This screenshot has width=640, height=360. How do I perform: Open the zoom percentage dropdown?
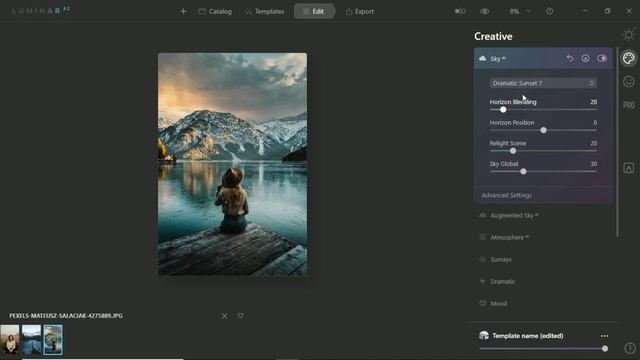coord(520,11)
